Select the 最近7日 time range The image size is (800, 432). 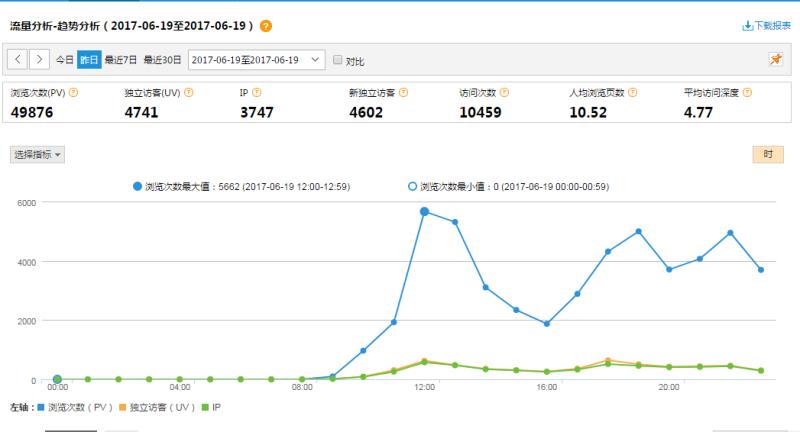point(120,60)
